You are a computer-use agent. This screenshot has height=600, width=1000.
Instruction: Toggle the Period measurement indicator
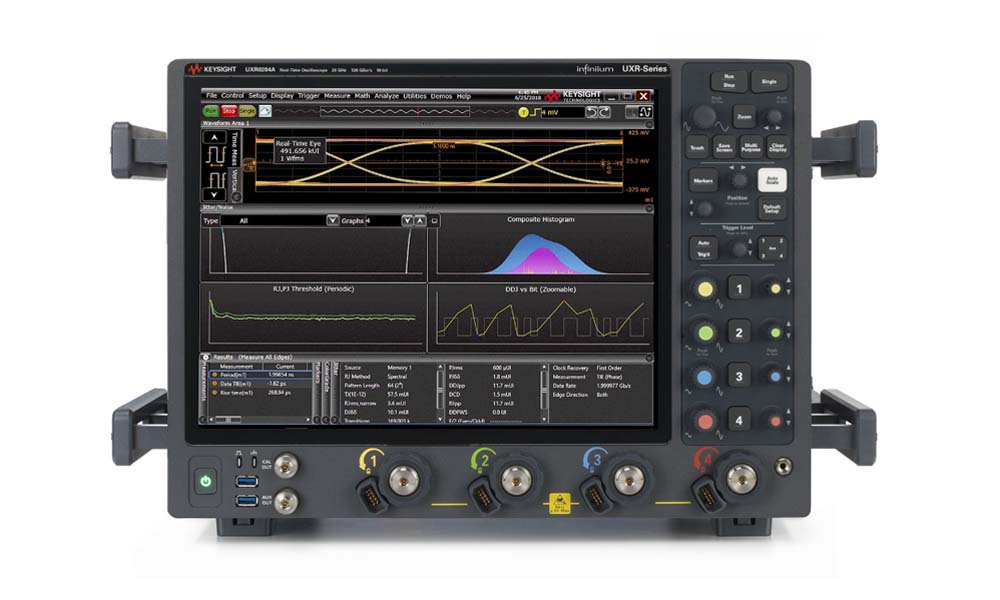[212, 375]
